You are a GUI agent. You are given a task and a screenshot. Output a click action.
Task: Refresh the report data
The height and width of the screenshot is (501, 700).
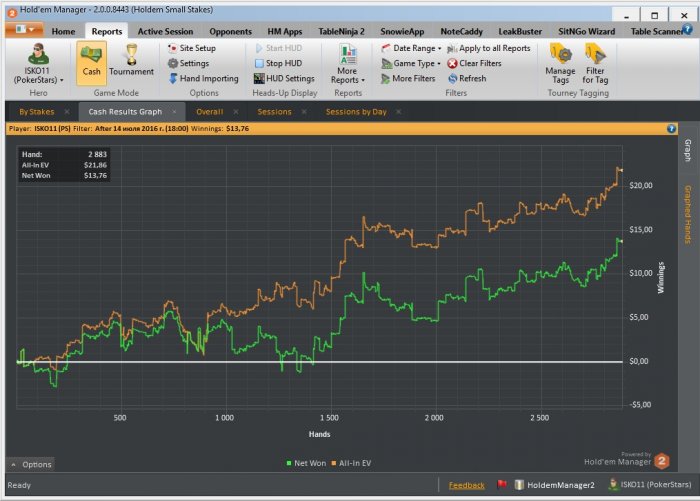click(453, 78)
